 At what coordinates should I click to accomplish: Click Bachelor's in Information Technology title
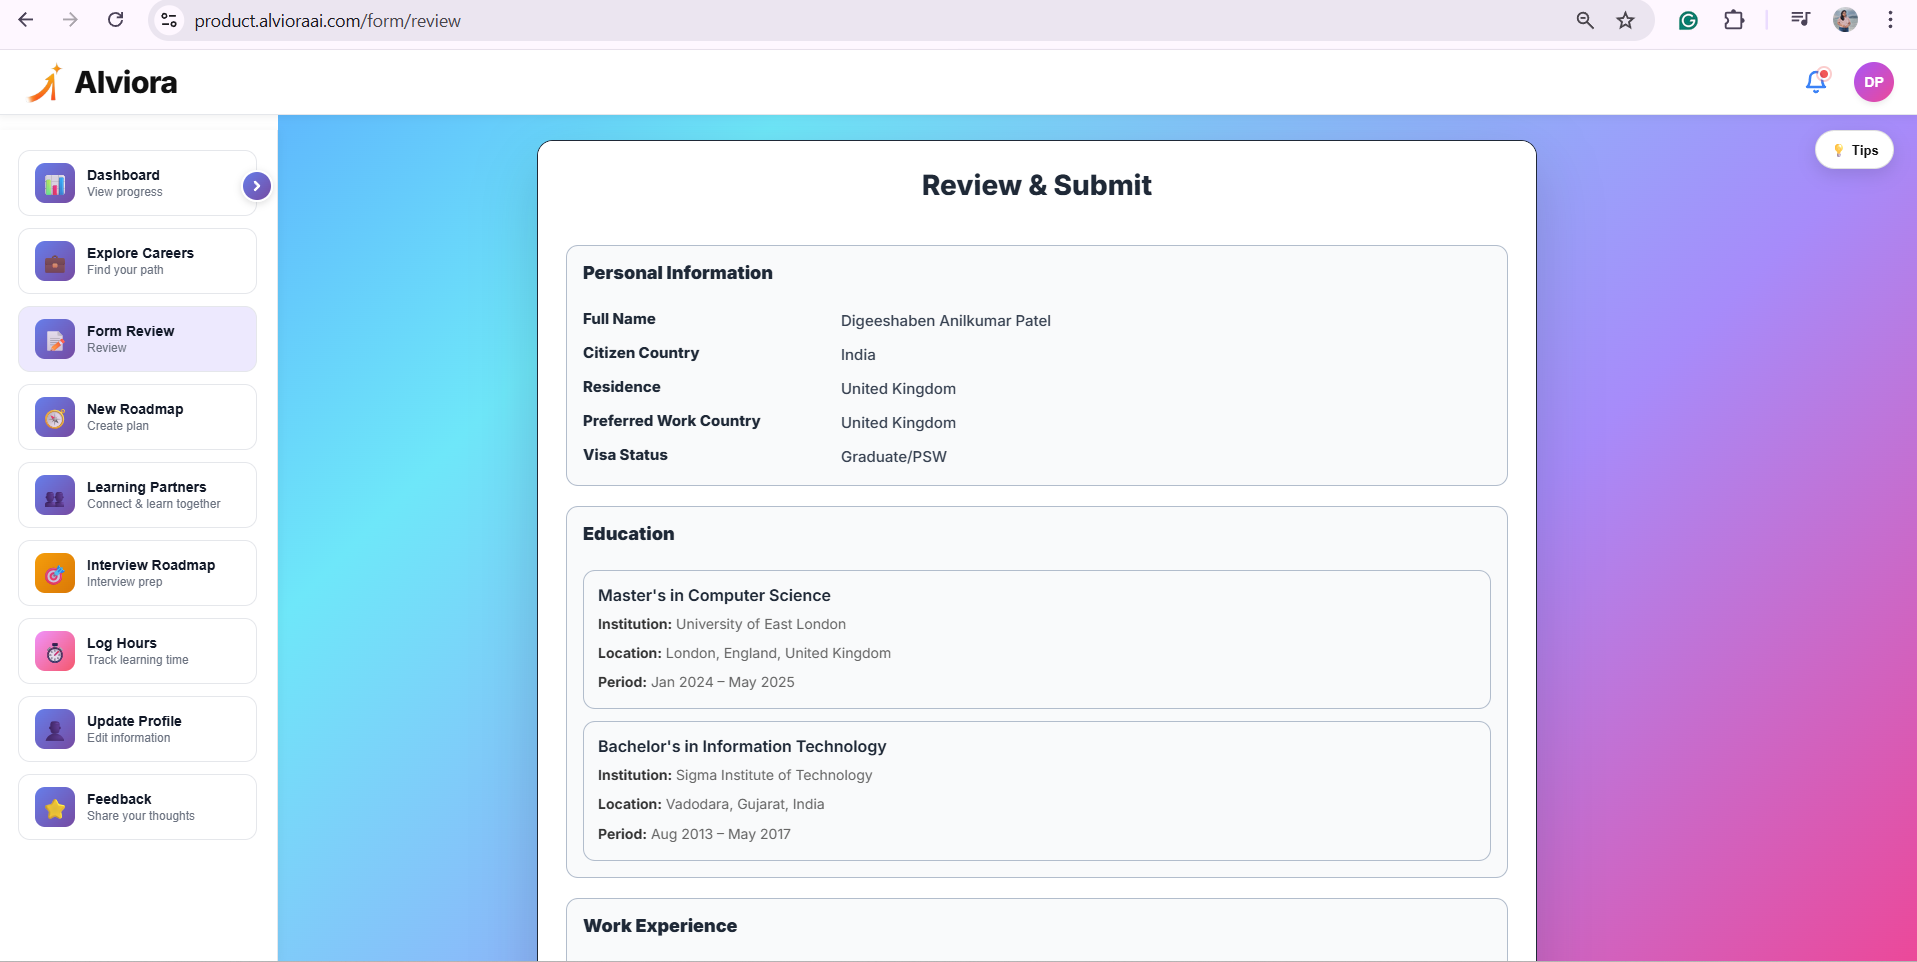(x=742, y=746)
